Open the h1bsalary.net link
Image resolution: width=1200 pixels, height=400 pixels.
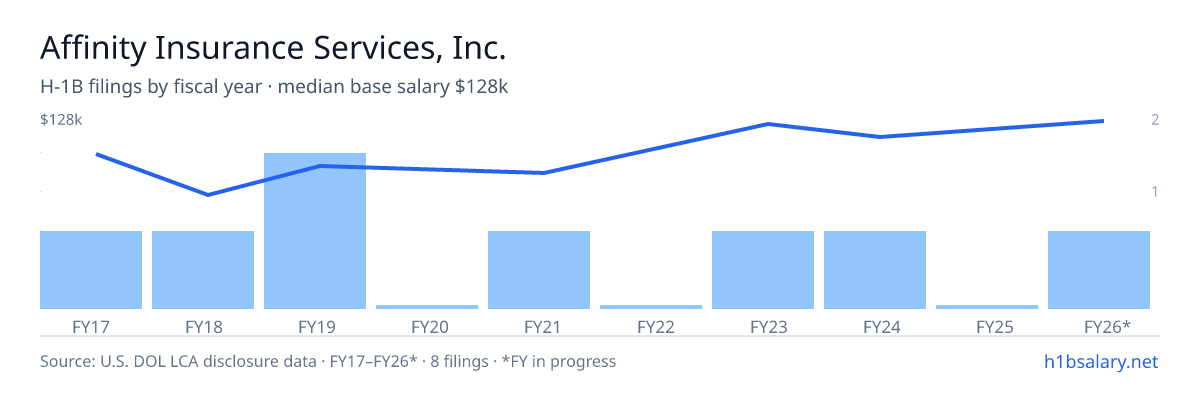[1100, 361]
